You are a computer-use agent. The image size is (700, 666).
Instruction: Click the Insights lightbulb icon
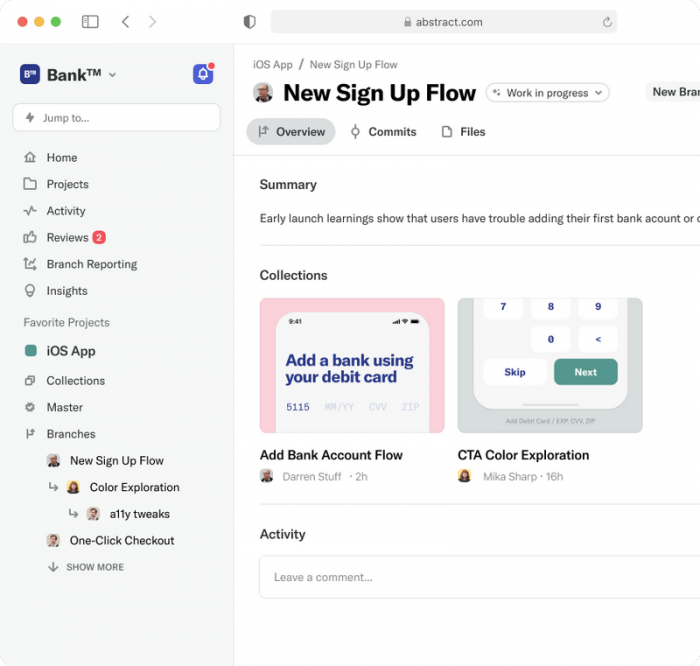(x=30, y=291)
